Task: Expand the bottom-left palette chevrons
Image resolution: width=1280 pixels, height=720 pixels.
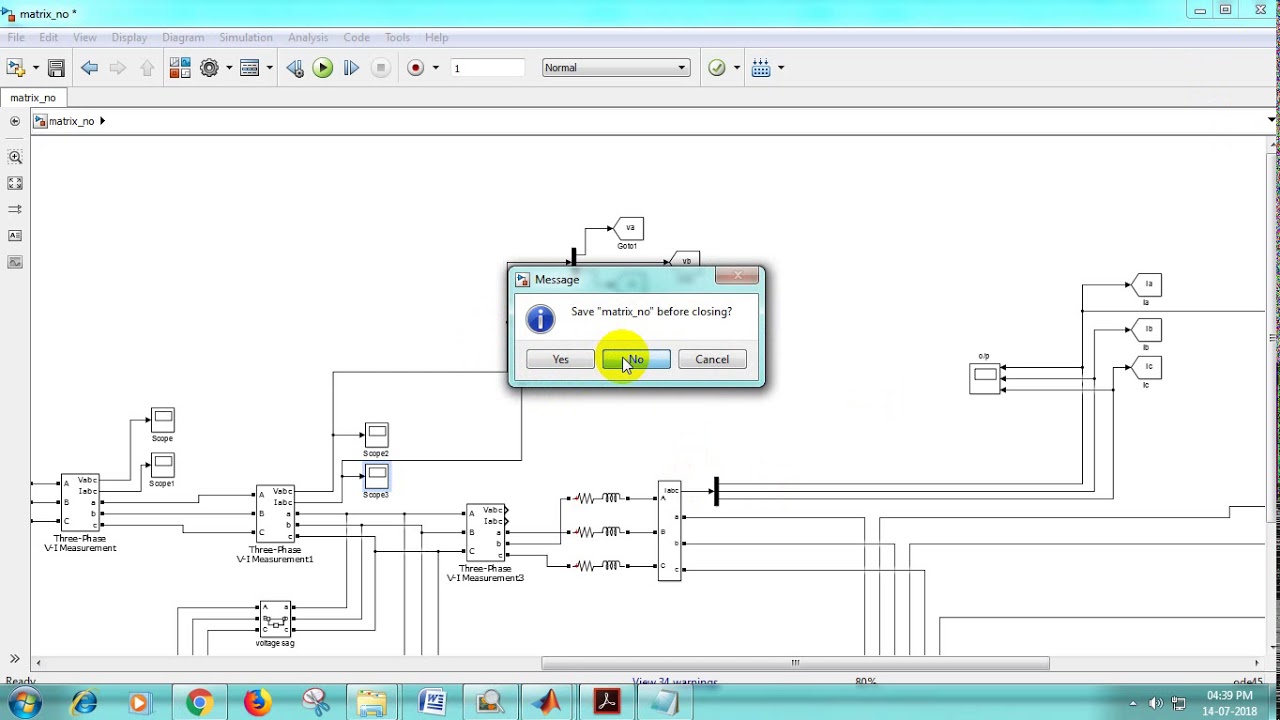Action: [x=15, y=658]
